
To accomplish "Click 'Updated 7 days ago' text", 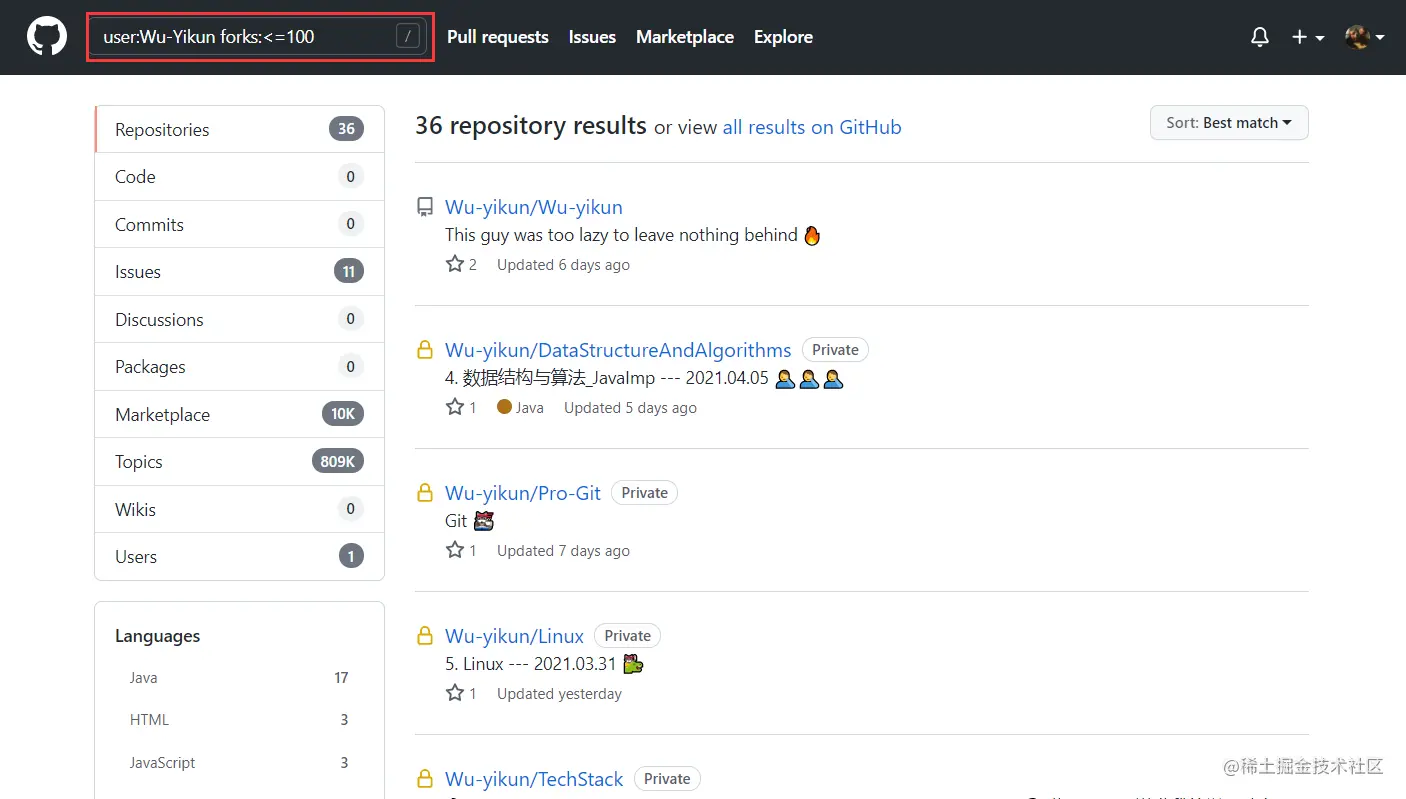I will (563, 551).
